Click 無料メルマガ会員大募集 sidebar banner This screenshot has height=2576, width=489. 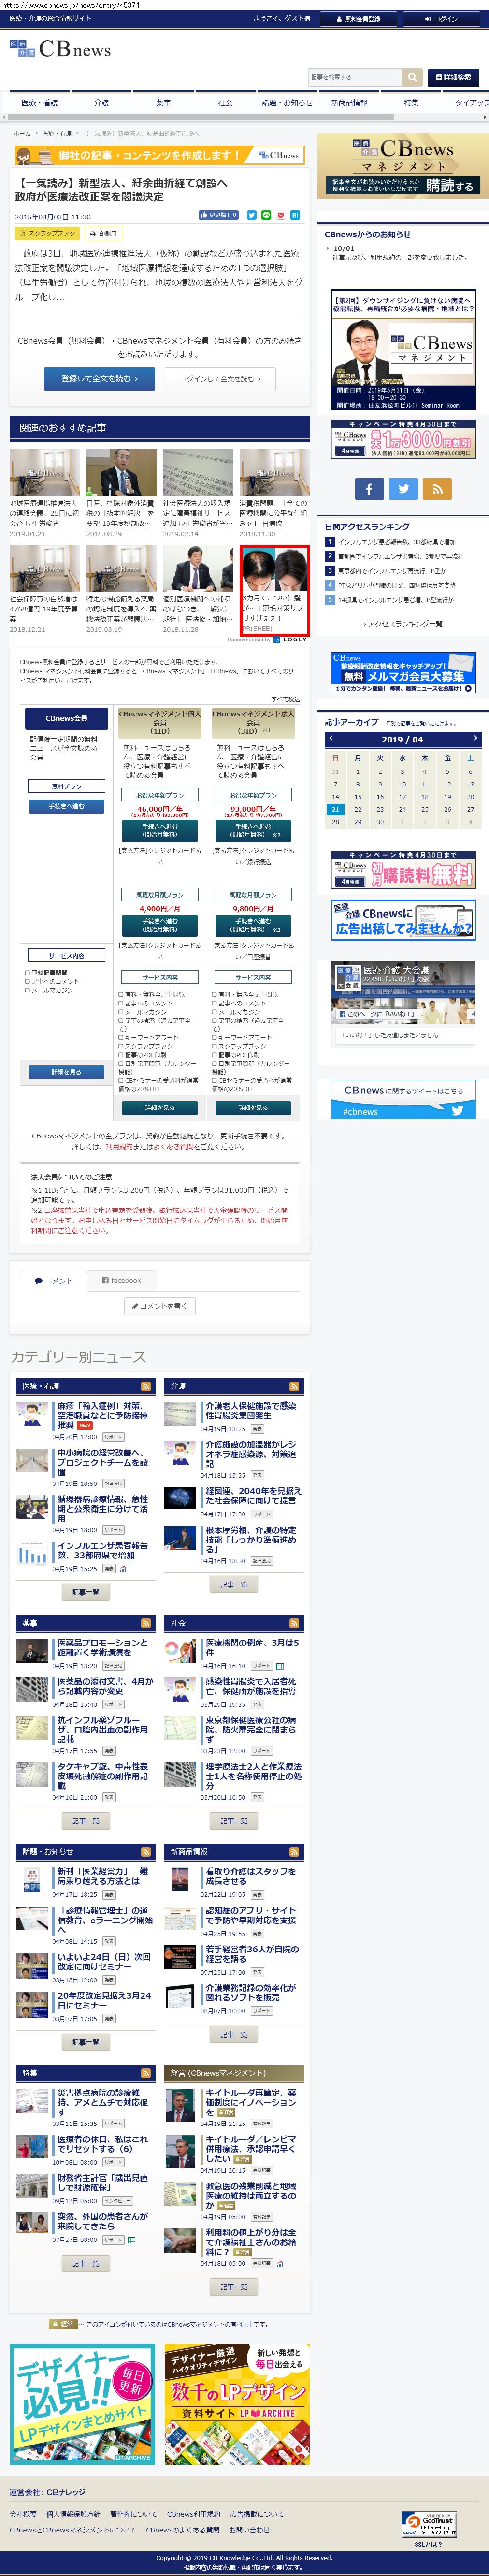click(x=403, y=674)
